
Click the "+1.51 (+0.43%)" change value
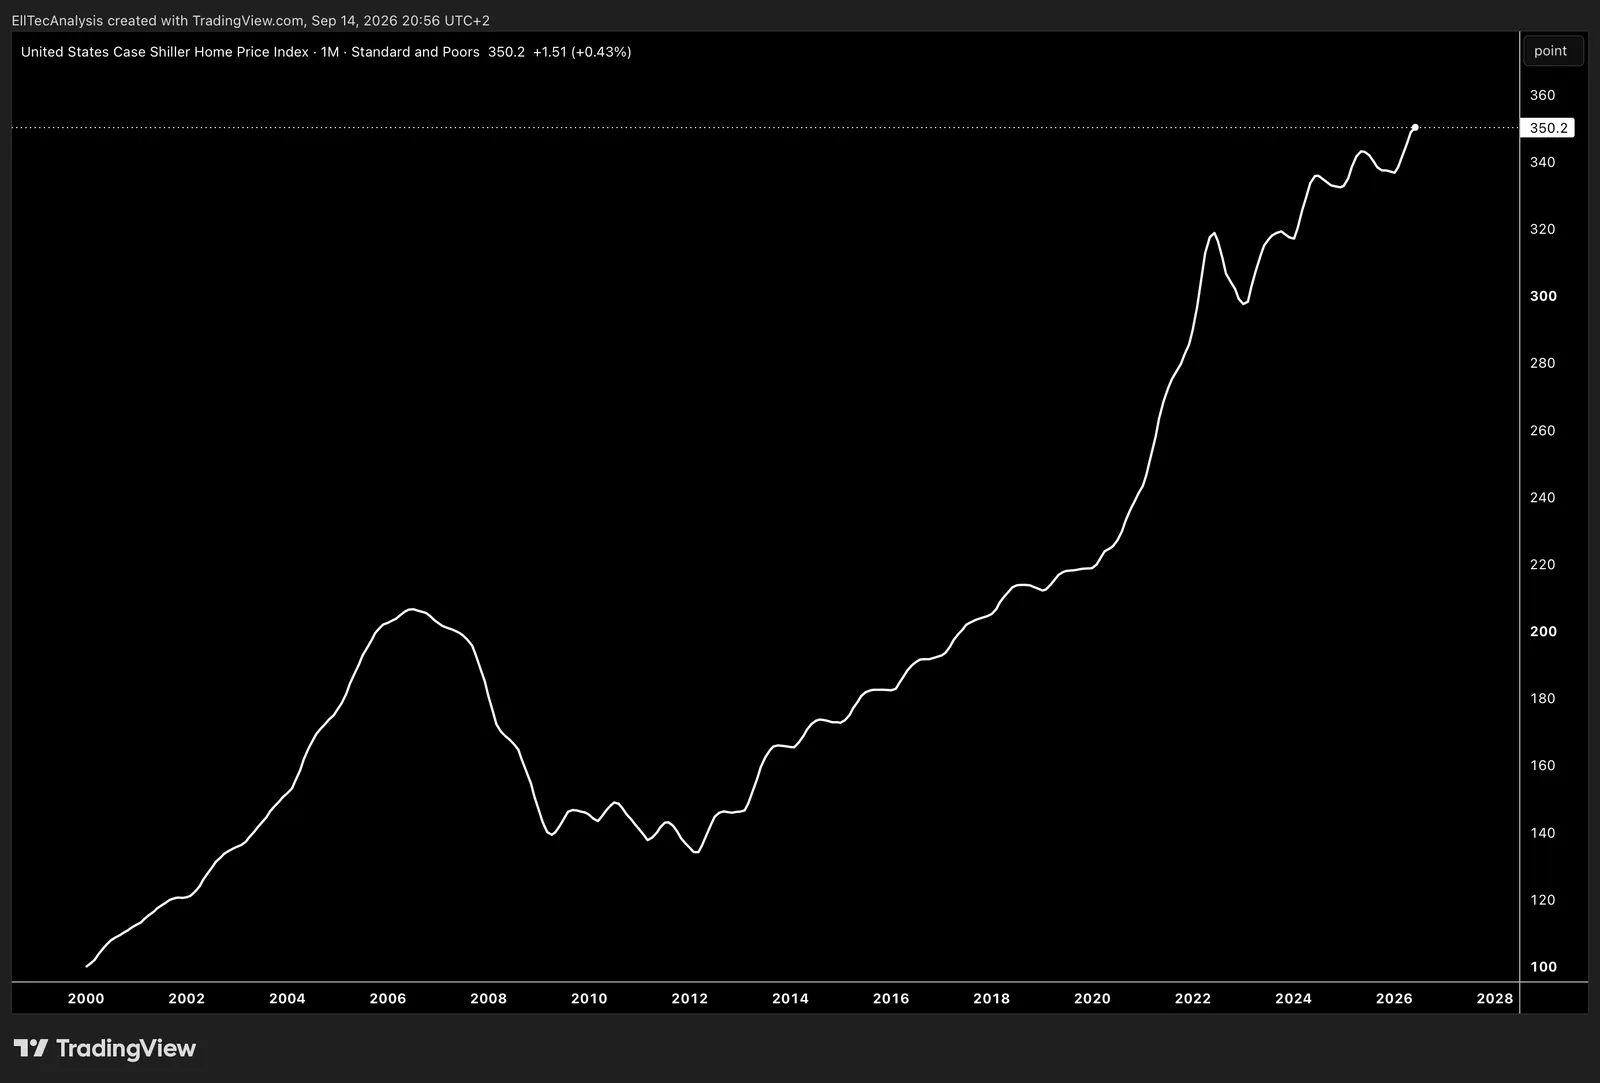582,52
